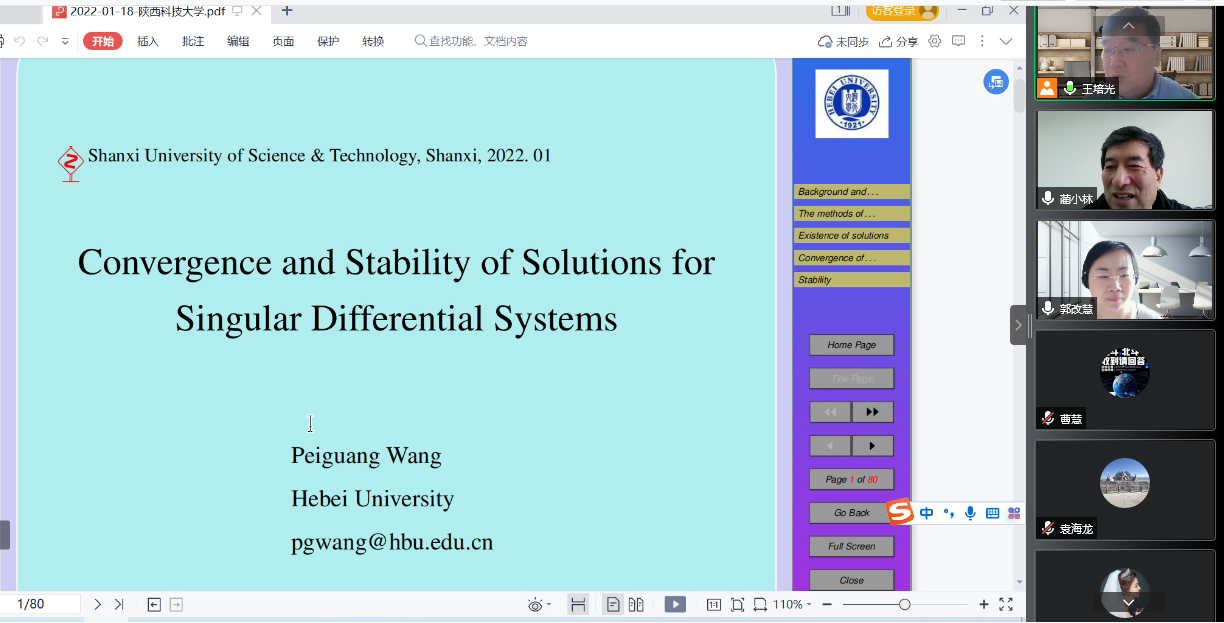Click the actual size 1:1 icon
This screenshot has height=623, width=1224.
714,604
